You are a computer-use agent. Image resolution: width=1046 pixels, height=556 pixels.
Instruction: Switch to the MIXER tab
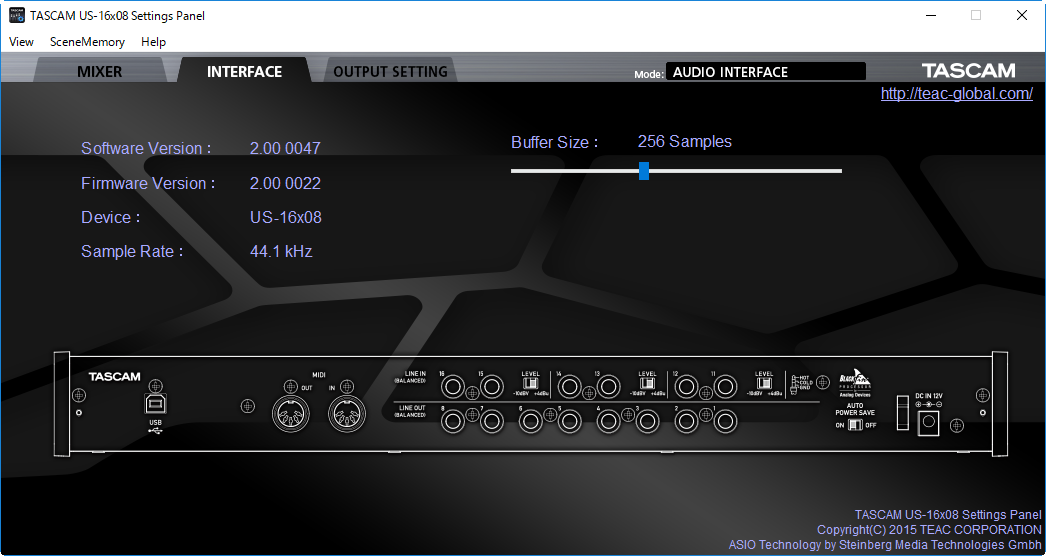[99, 71]
